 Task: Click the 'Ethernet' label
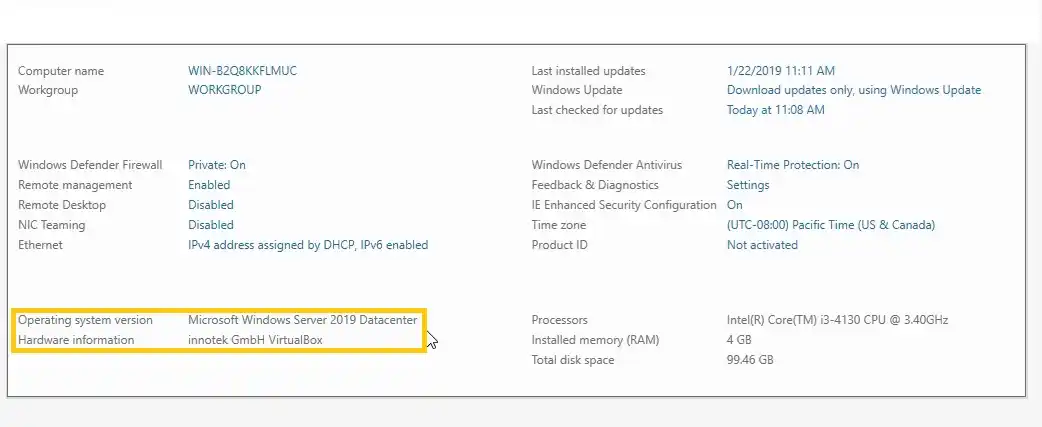[x=40, y=244]
